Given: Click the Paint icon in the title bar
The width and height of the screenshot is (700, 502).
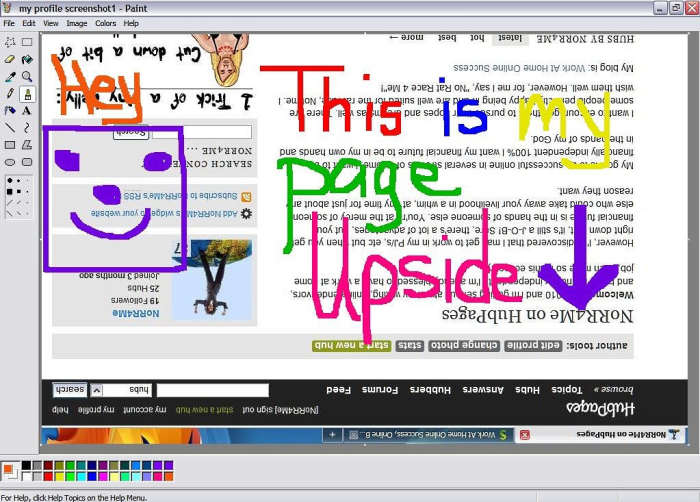Looking at the screenshot, I should [6, 8].
